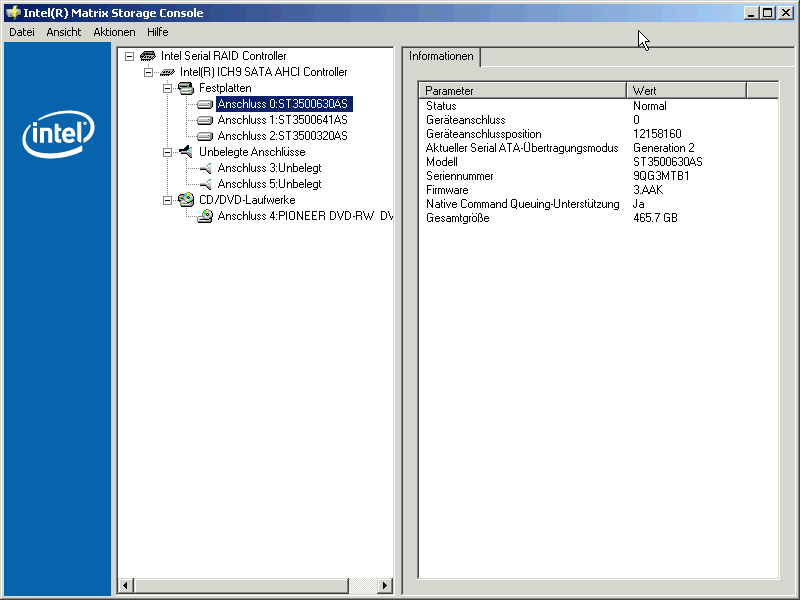Select Intel Serial RAID Controller root label

[223, 56]
